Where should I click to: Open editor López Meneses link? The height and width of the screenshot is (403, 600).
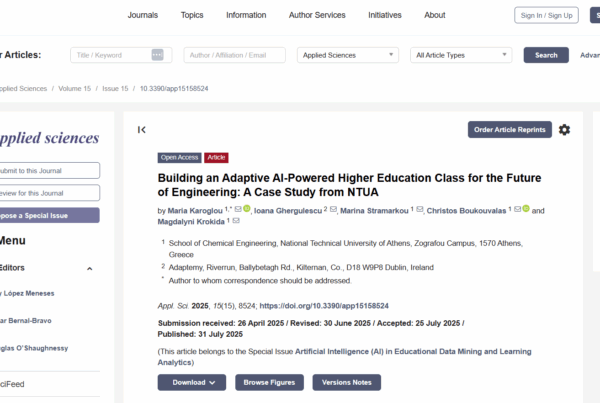tap(28, 293)
